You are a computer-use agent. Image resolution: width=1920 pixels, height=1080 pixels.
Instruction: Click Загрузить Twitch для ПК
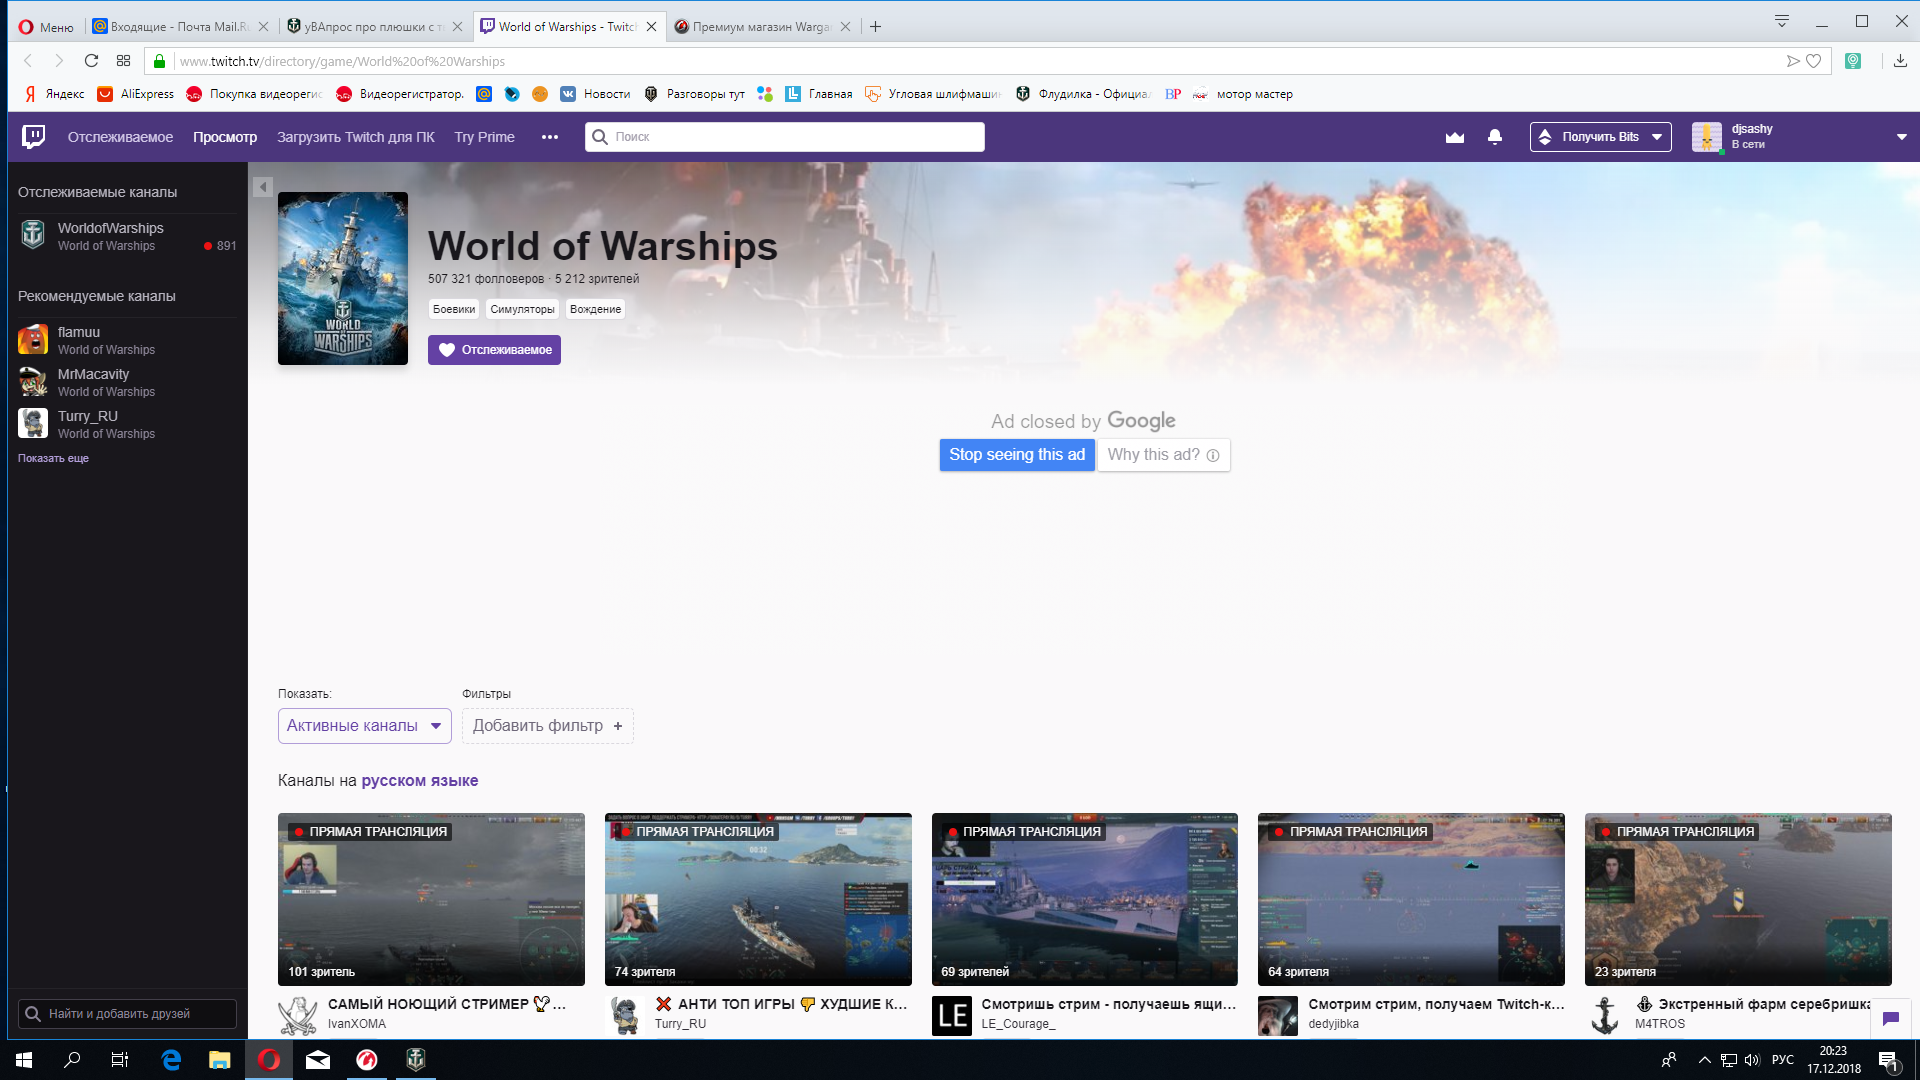point(356,137)
